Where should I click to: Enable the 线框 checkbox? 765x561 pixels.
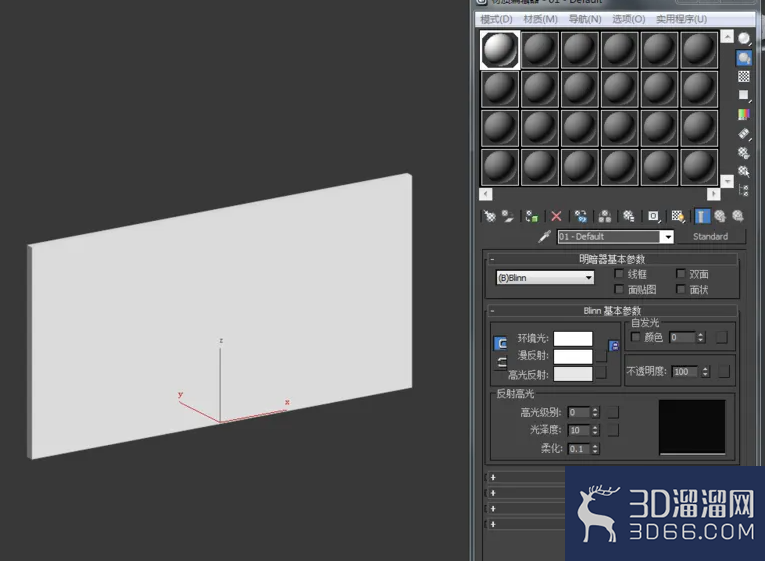pos(619,274)
